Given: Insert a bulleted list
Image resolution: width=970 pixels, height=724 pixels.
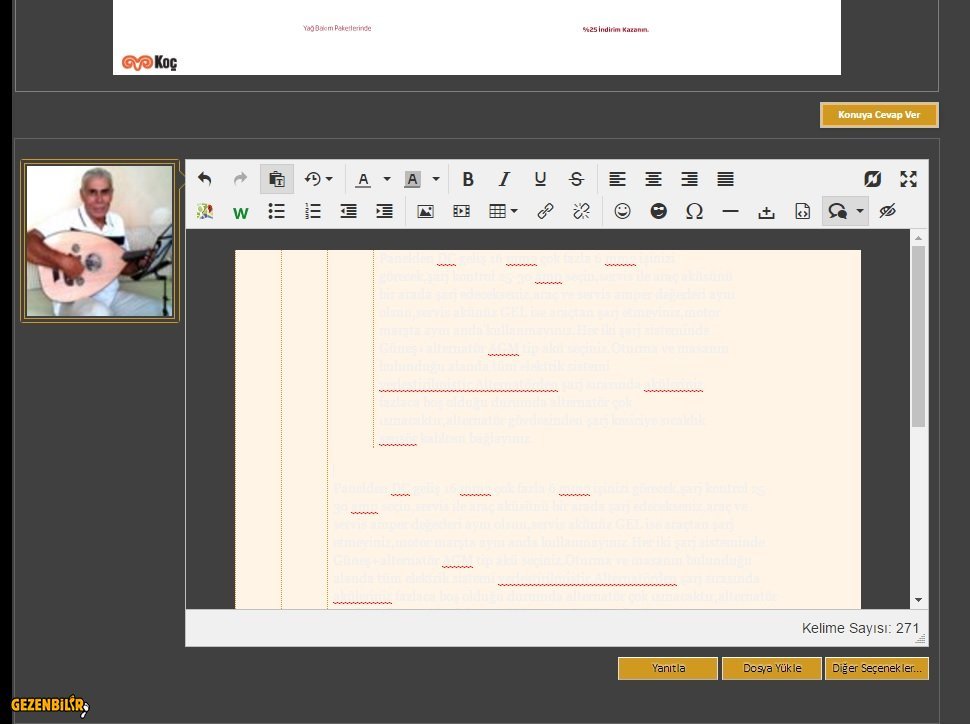Looking at the screenshot, I should (x=277, y=211).
